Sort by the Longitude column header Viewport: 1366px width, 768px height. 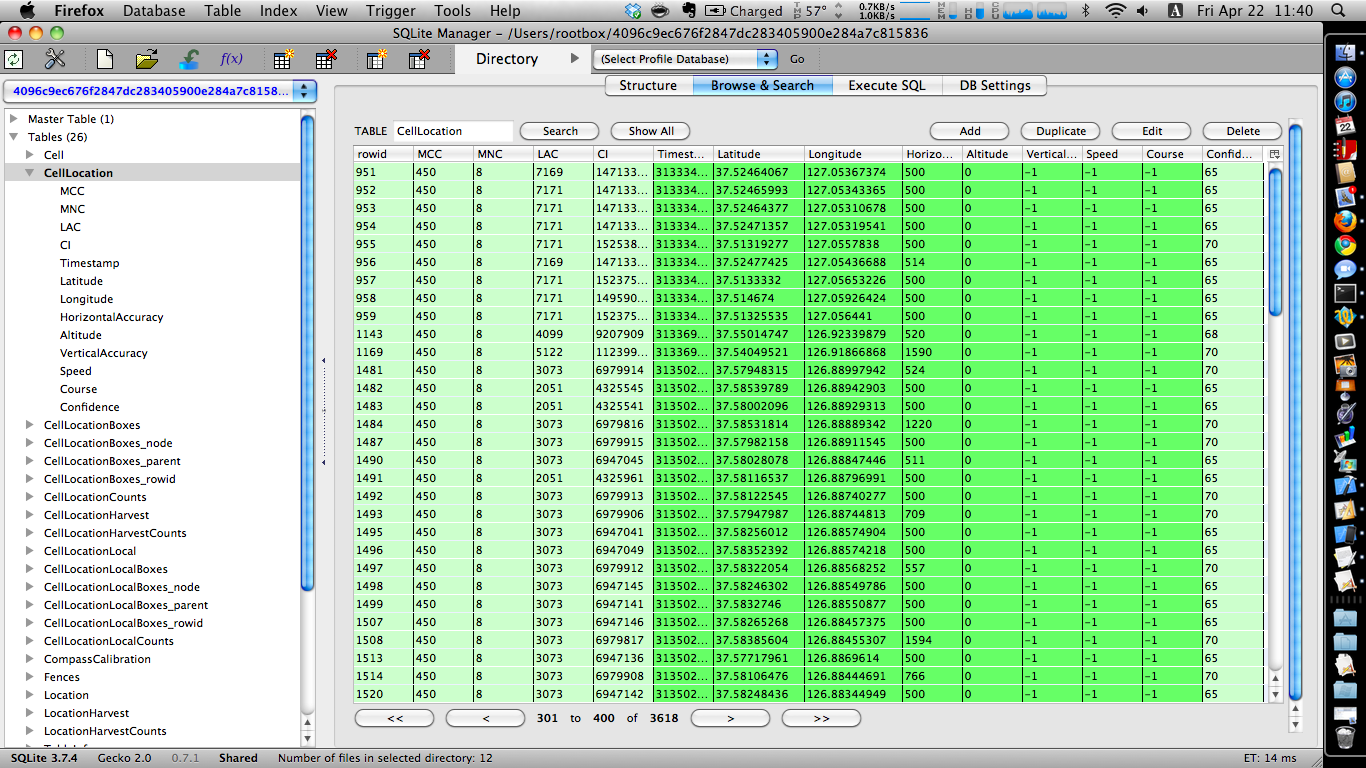coord(853,154)
